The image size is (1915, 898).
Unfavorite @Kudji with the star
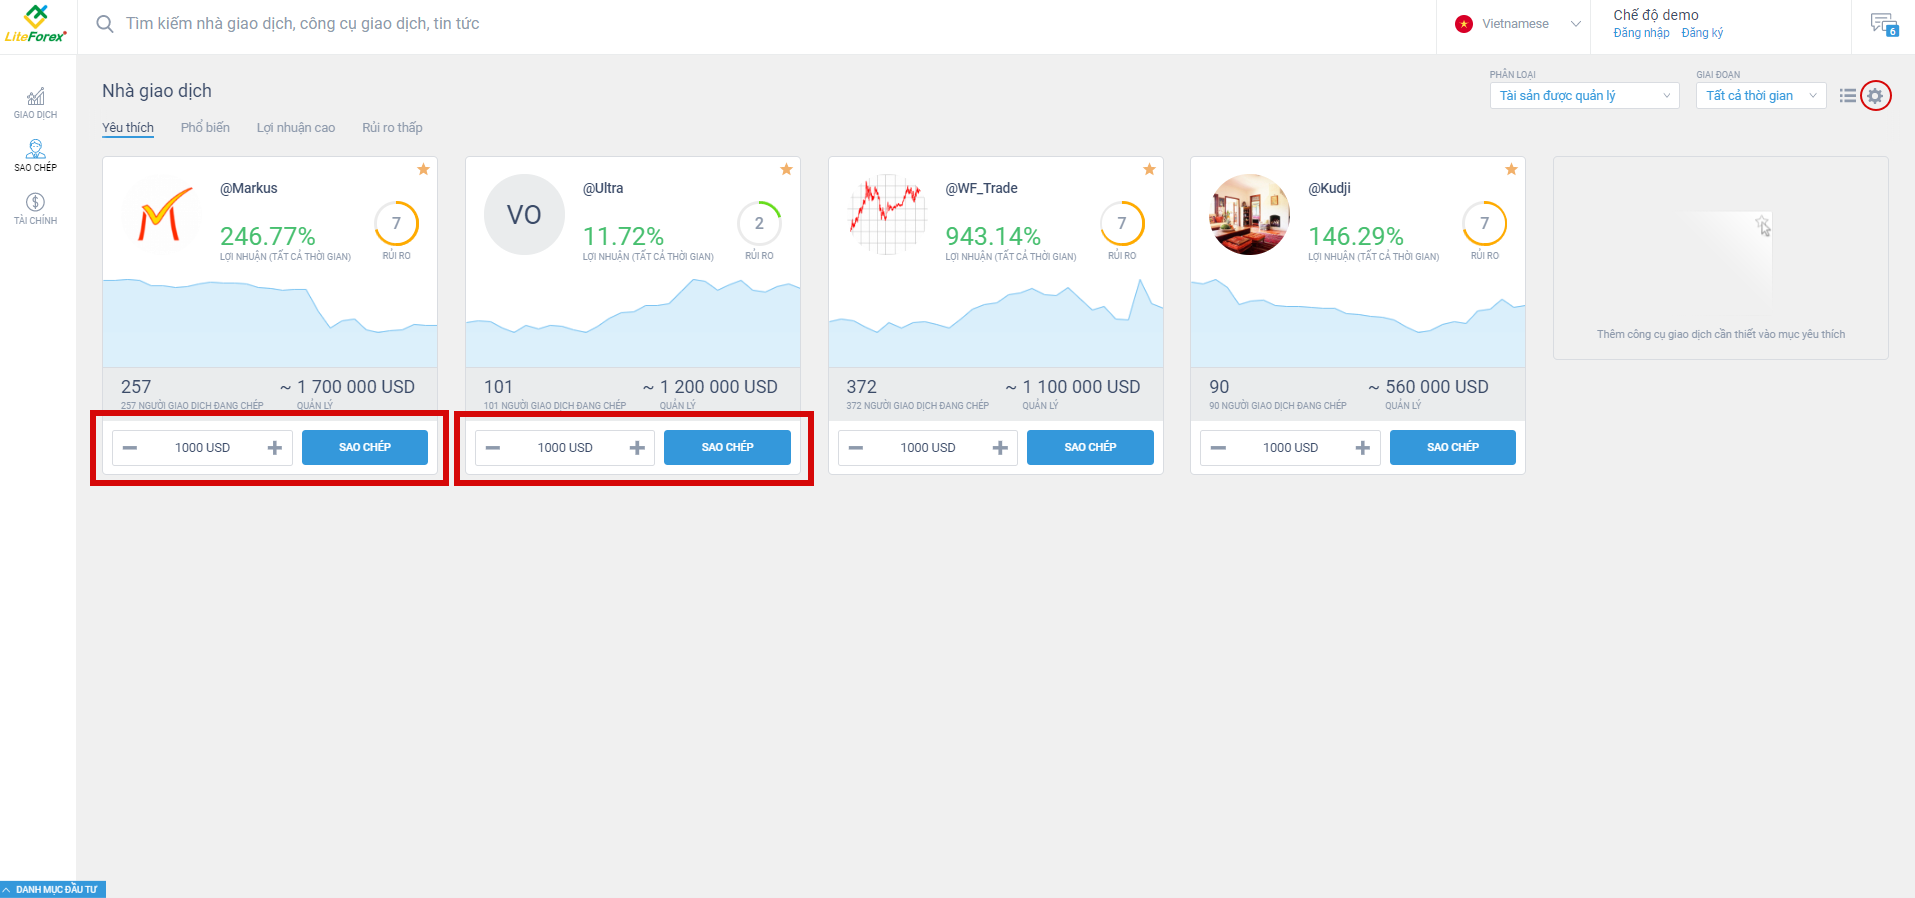click(1512, 169)
